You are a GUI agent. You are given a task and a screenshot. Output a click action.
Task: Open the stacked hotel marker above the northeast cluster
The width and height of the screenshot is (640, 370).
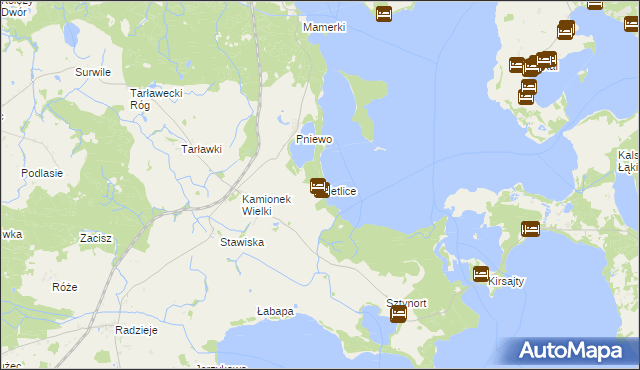coord(566,30)
